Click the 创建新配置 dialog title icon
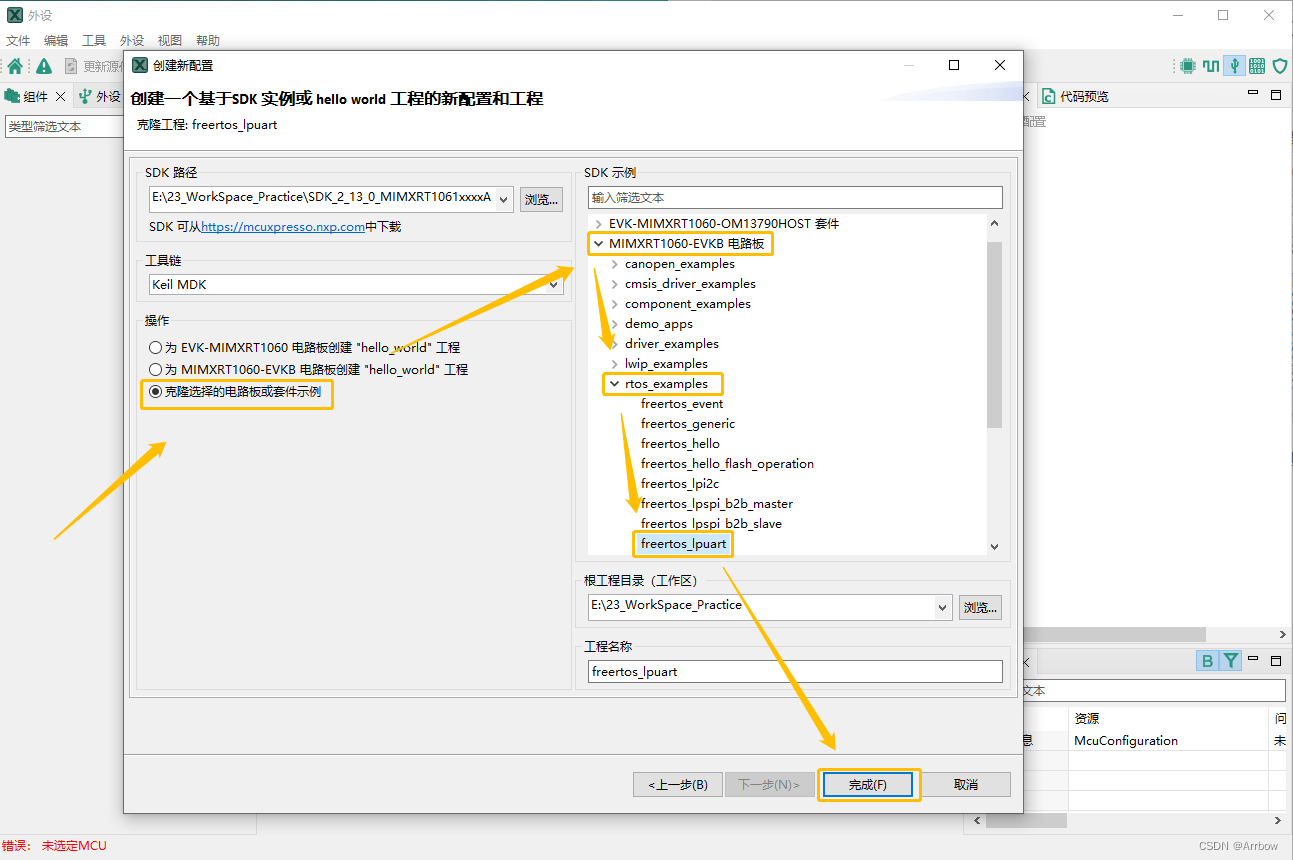The width and height of the screenshot is (1293, 860). [x=140, y=65]
